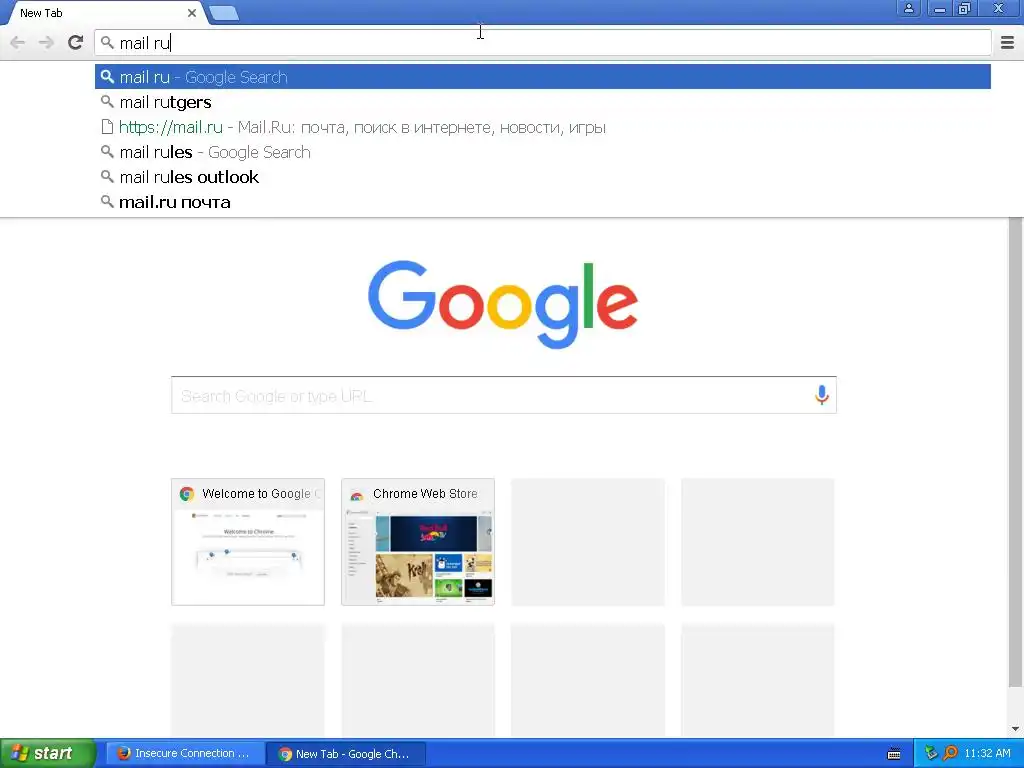This screenshot has width=1024, height=768.
Task: Open a new tab with the tab button
Action: pos(224,12)
